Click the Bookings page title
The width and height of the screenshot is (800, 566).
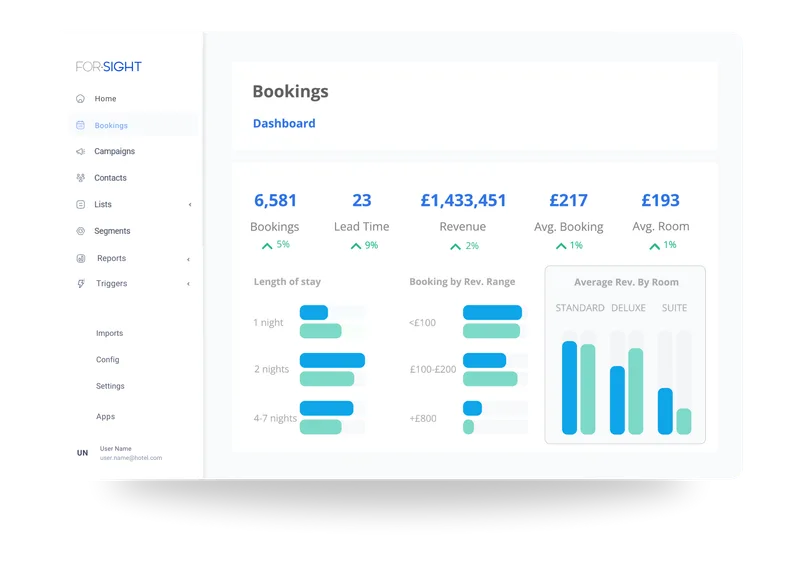[x=290, y=91]
